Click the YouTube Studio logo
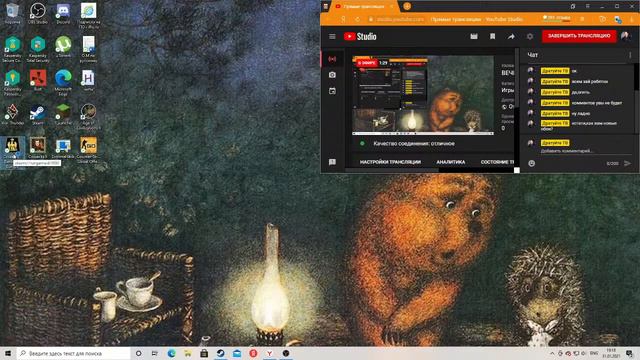The width and height of the screenshot is (640, 360). pyautogui.click(x=360, y=36)
